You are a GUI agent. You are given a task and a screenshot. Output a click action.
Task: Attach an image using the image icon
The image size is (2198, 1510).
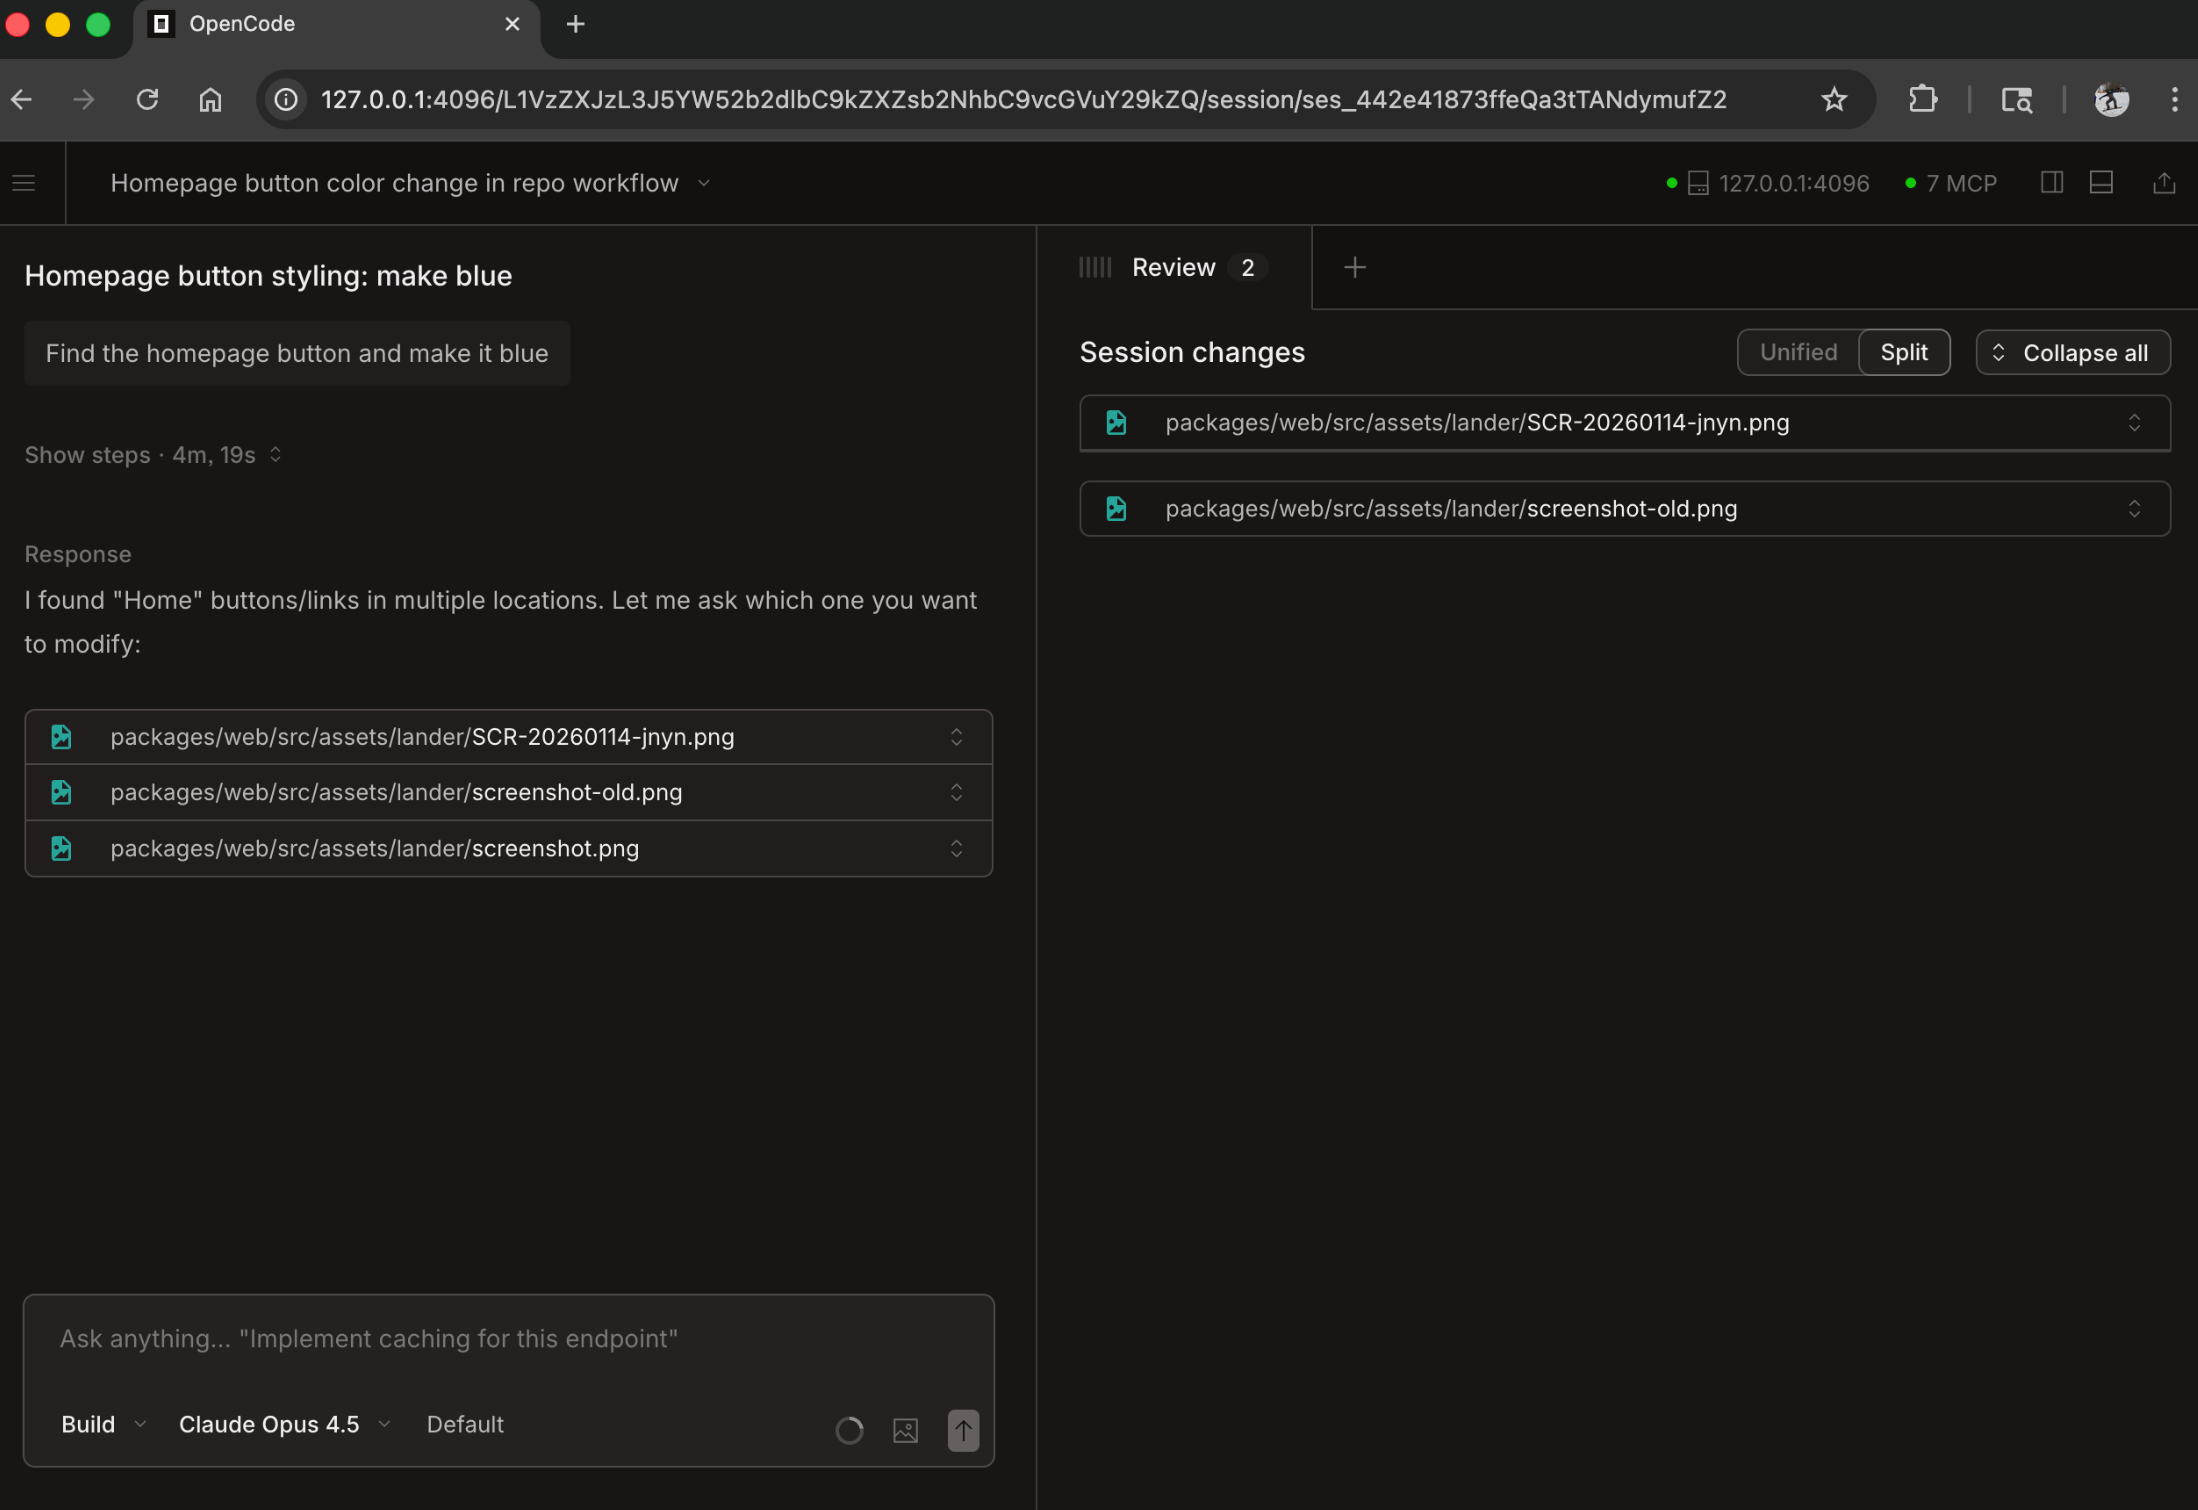(905, 1430)
